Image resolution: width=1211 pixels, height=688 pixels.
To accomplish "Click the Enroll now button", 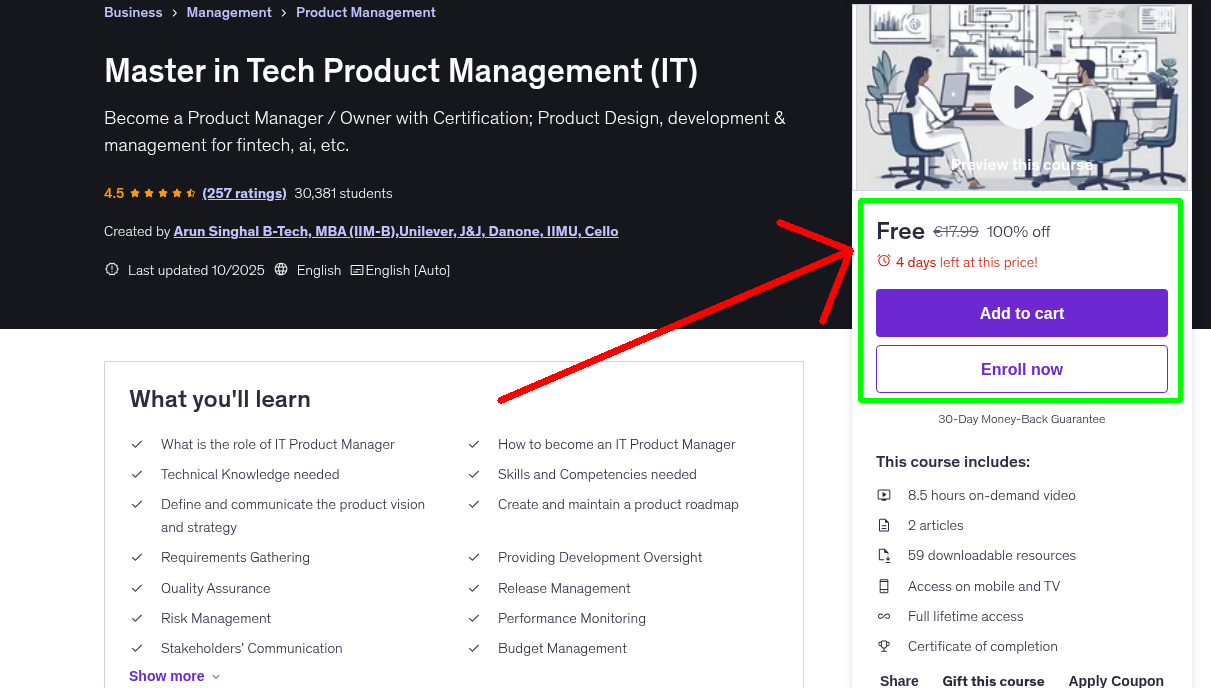I will 1021,368.
